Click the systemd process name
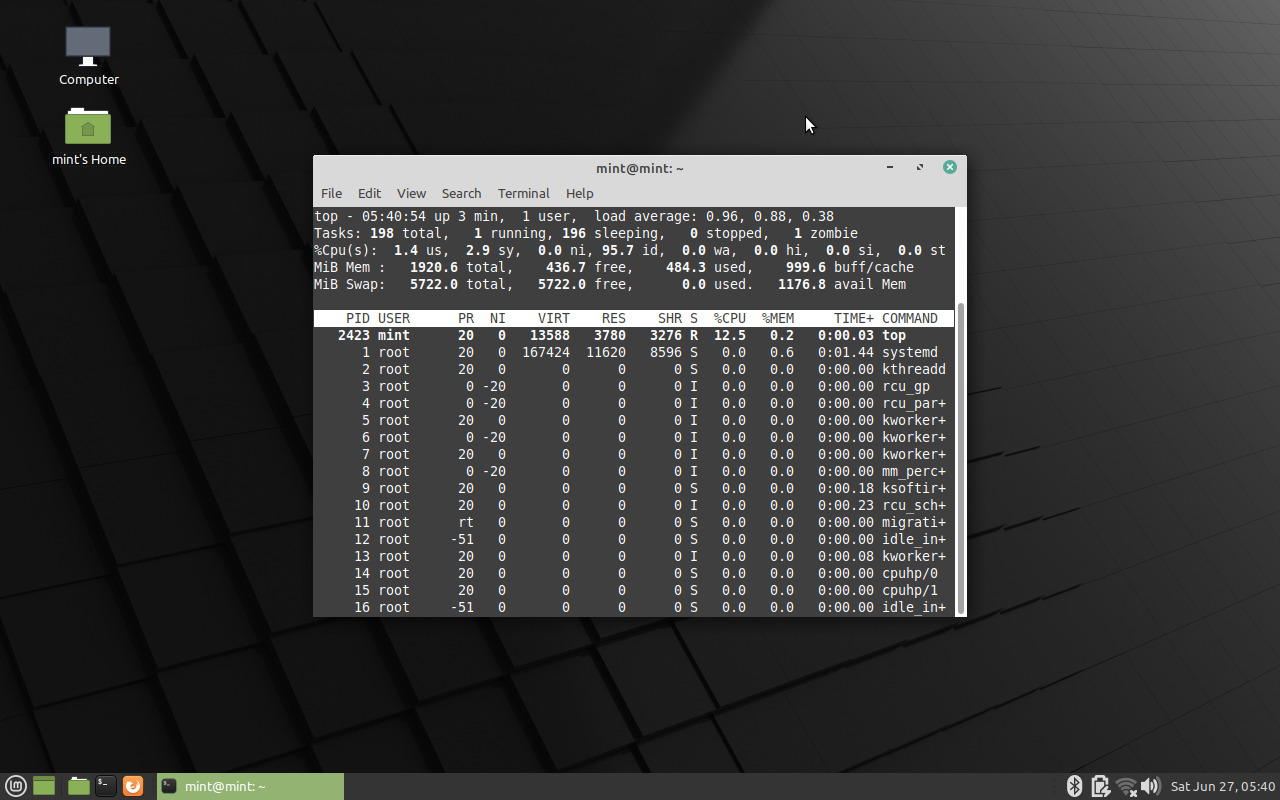1280x800 pixels. pyautogui.click(x=910, y=352)
